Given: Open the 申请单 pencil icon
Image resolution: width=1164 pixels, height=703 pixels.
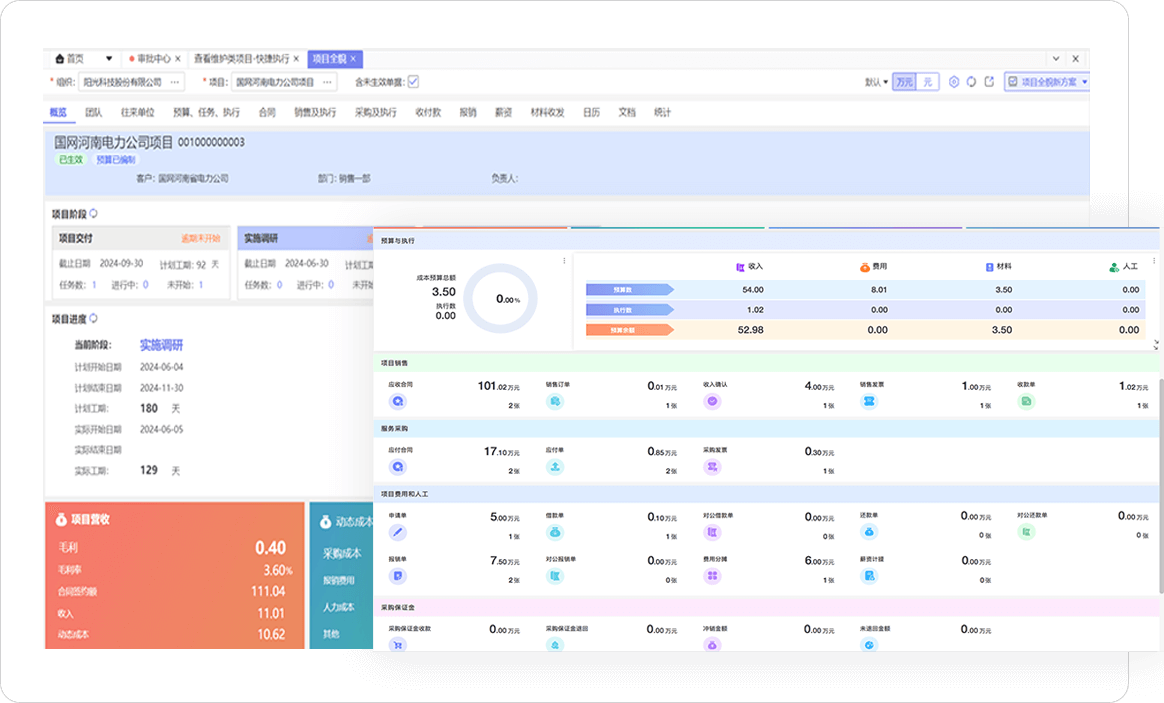Looking at the screenshot, I should click(x=398, y=533).
